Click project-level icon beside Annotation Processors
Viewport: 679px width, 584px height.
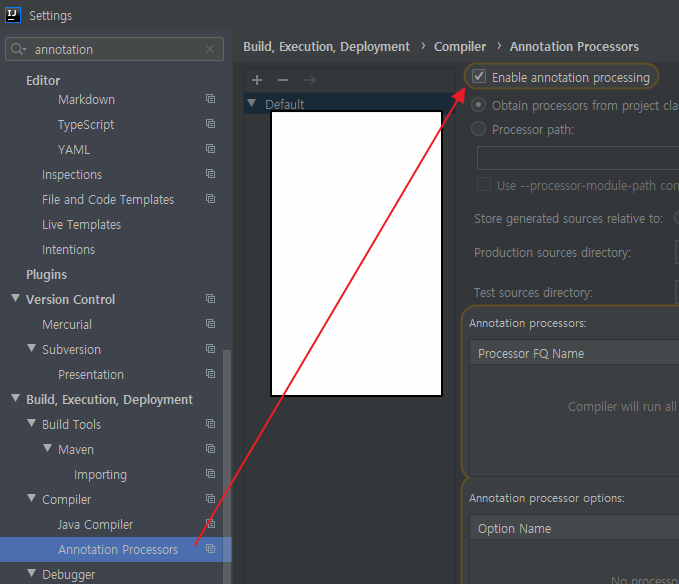[210, 549]
